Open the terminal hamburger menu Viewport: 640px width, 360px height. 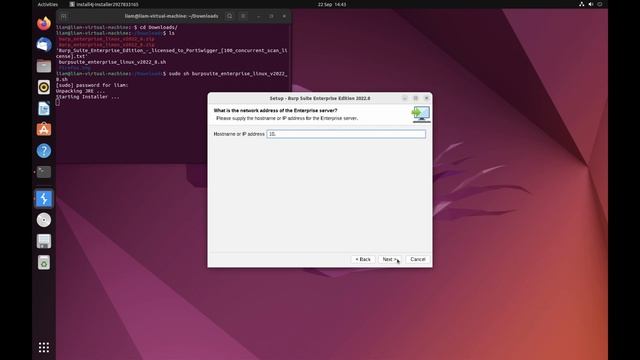[243, 16]
